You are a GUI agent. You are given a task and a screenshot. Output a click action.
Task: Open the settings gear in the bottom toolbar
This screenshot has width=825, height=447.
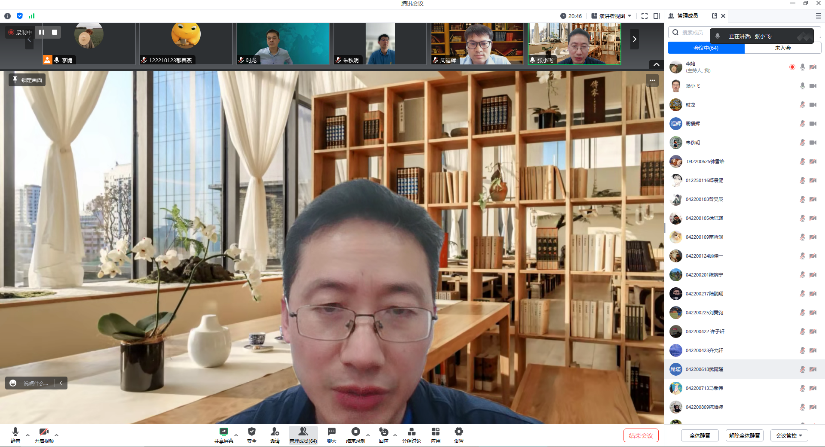coord(459,432)
